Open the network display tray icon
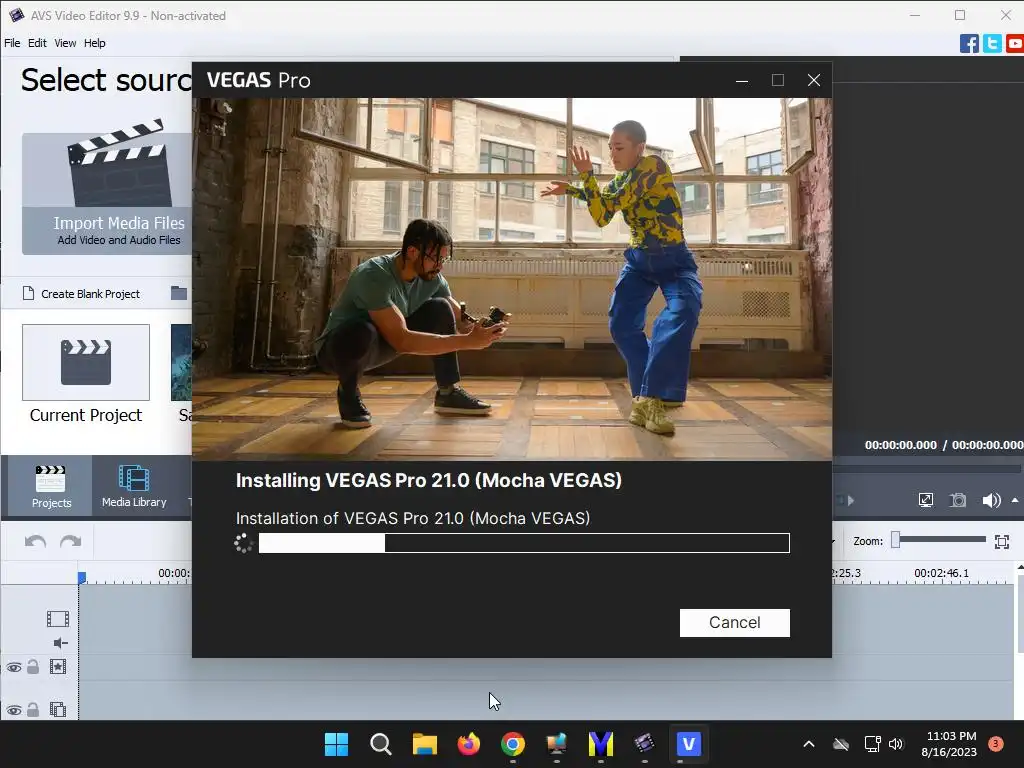 [x=872, y=744]
